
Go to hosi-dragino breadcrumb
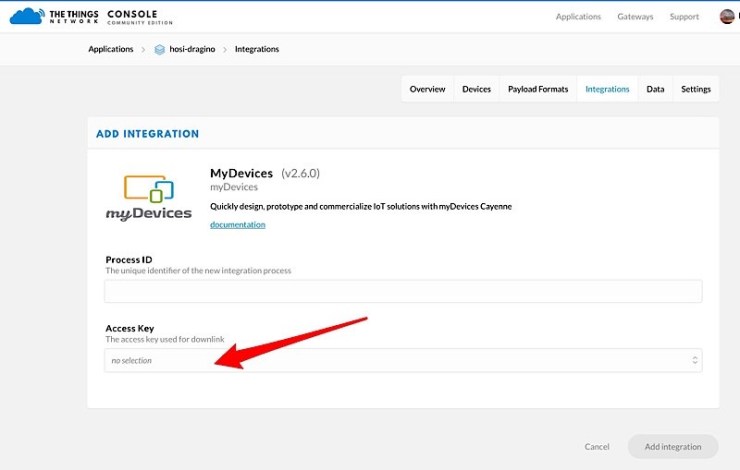tap(192, 49)
